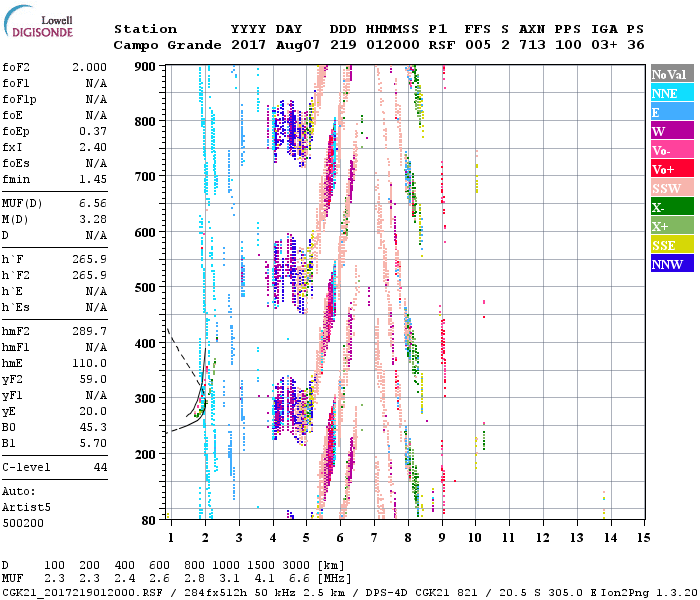The width and height of the screenshot is (700, 600).
Task: Click the W purple legend entry
Action: pyautogui.click(x=671, y=131)
